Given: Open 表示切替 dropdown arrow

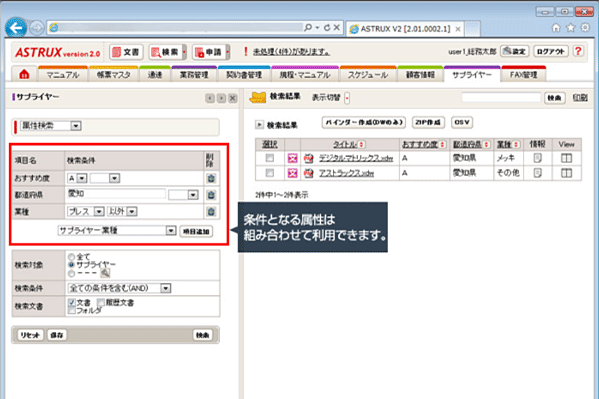Looking at the screenshot, I should click(347, 98).
